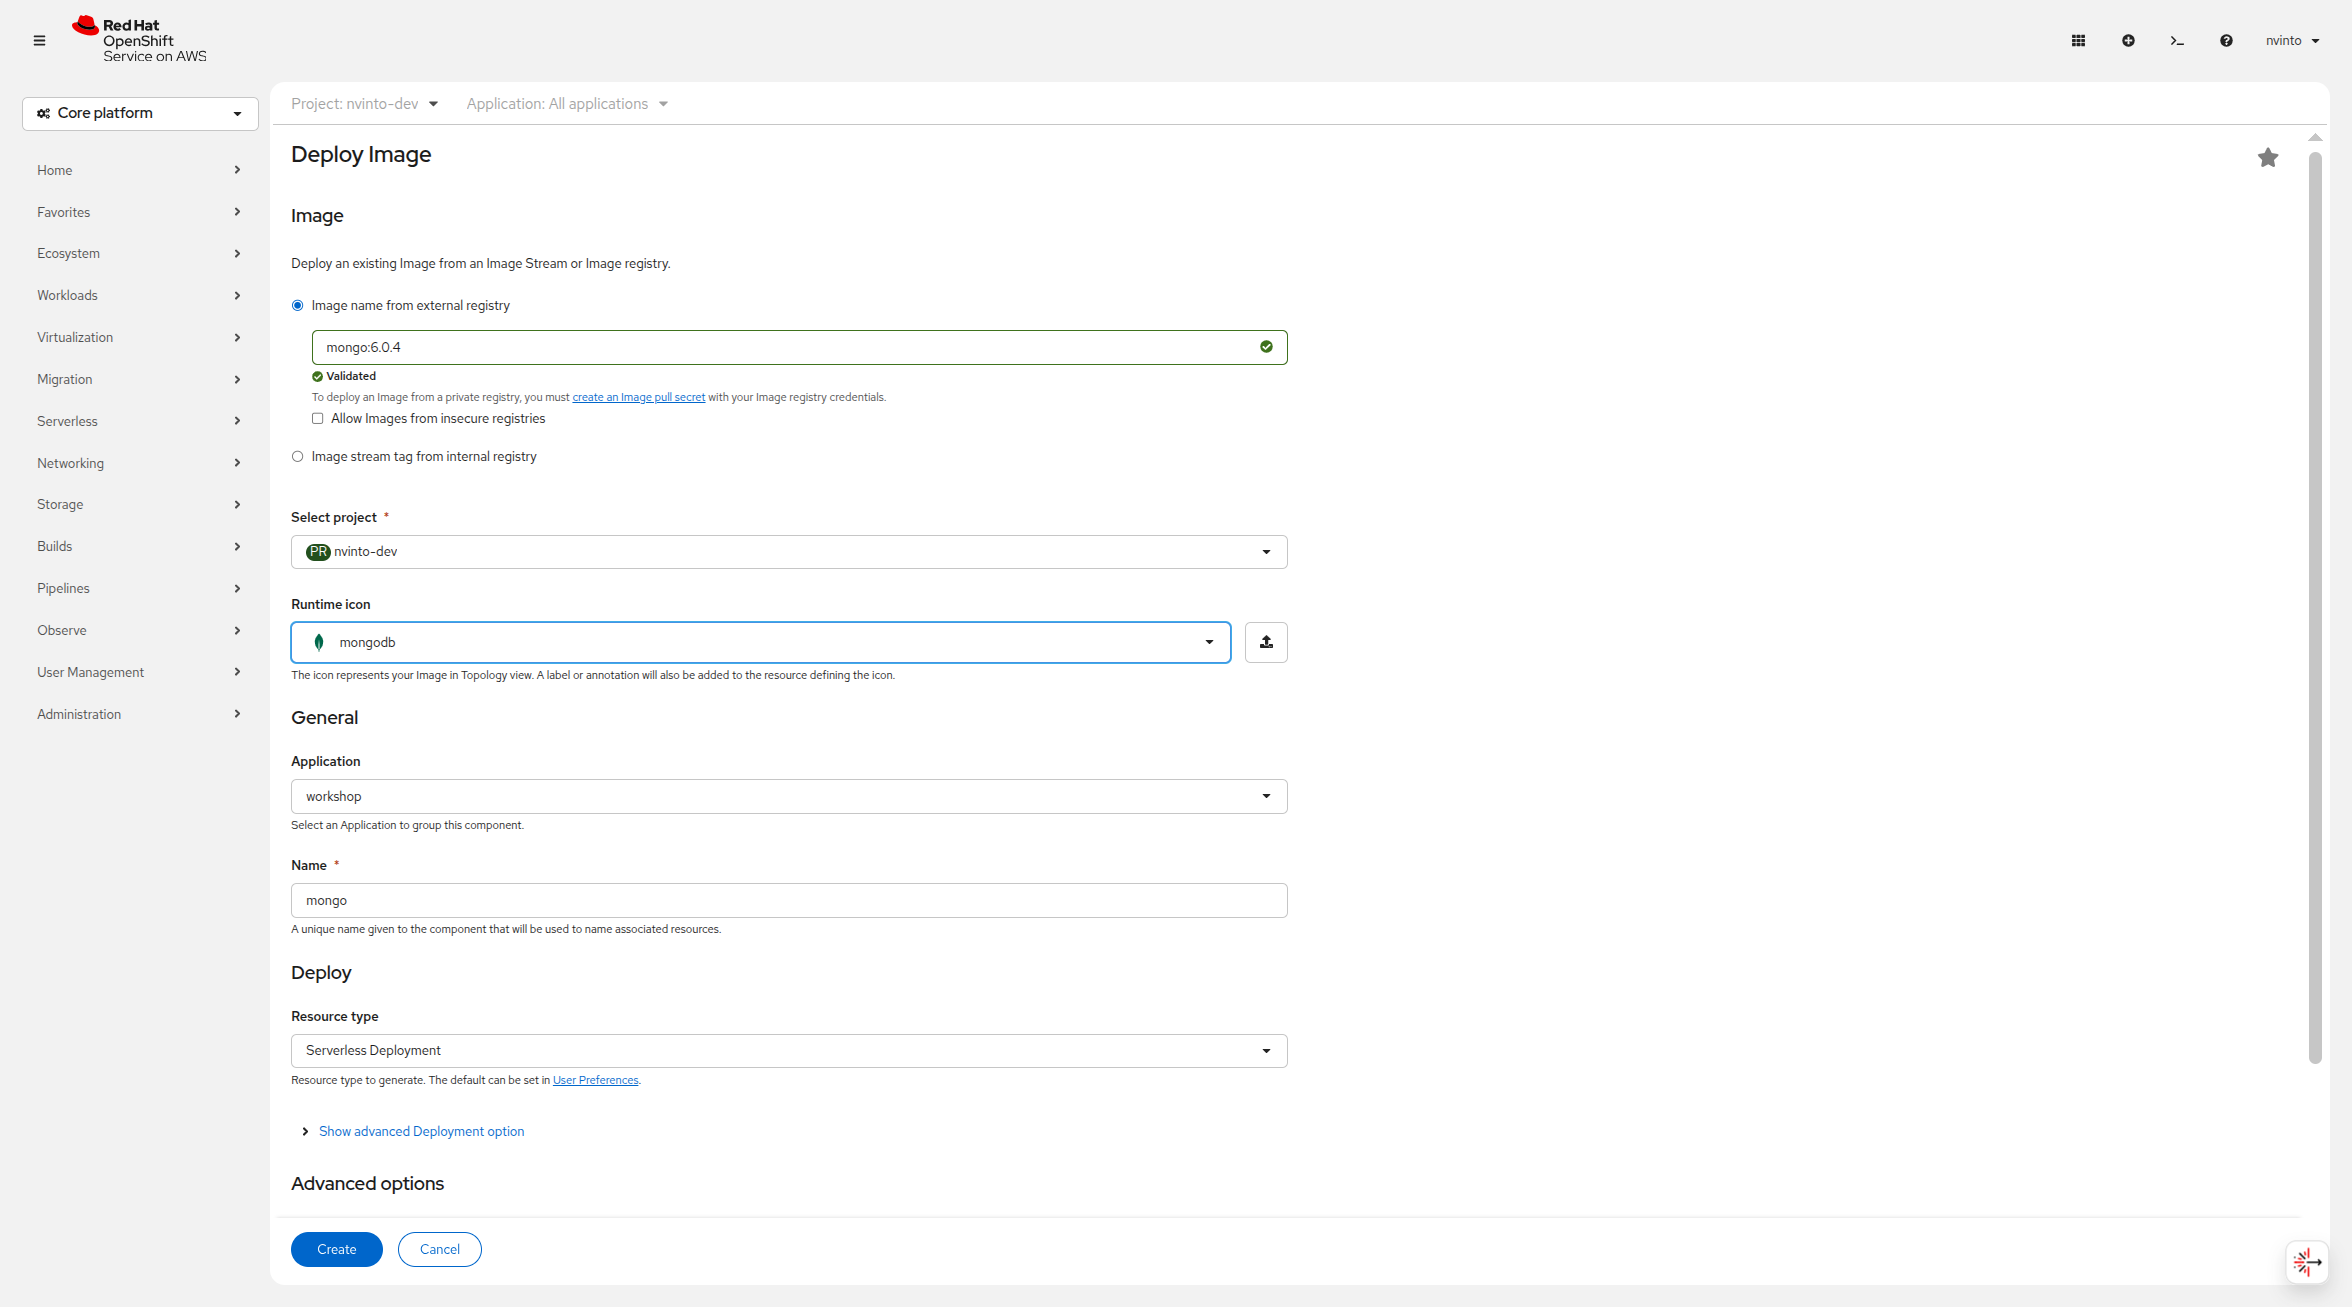Open the Application workshop dropdown
The height and width of the screenshot is (1307, 2352).
tap(789, 796)
